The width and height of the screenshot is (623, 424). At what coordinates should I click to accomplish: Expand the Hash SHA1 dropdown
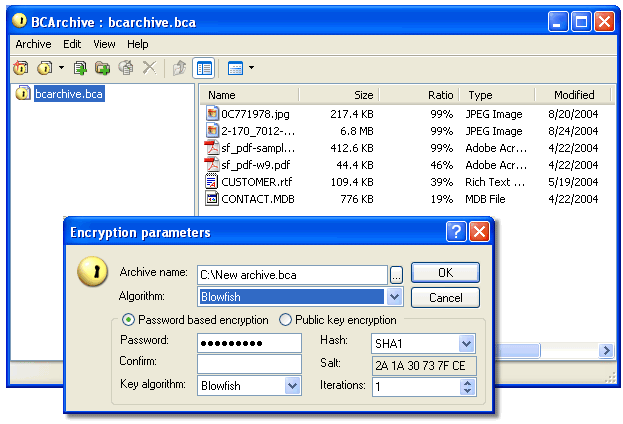coord(466,343)
